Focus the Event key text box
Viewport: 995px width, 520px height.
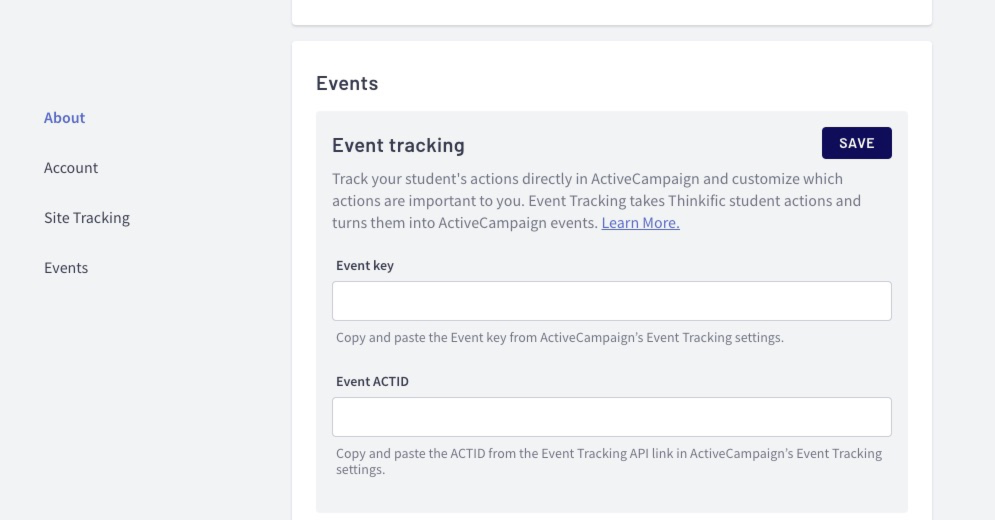(x=612, y=301)
